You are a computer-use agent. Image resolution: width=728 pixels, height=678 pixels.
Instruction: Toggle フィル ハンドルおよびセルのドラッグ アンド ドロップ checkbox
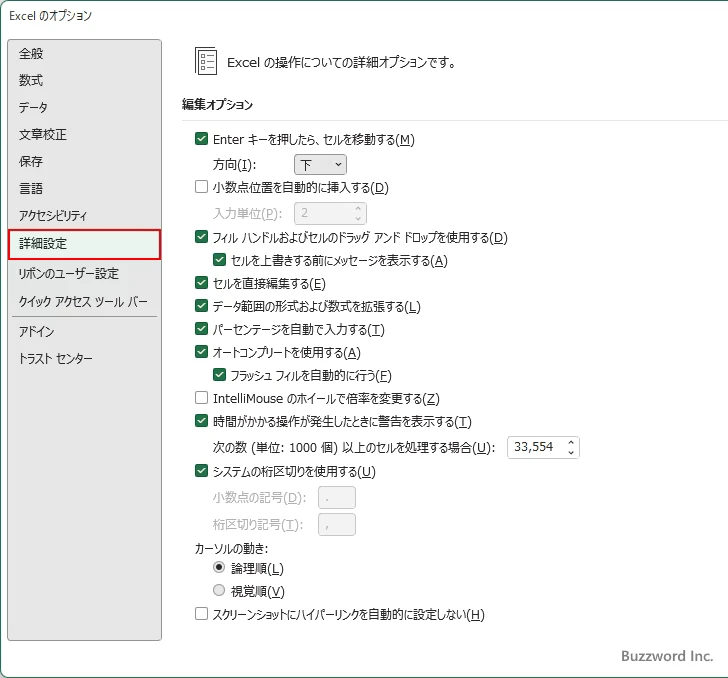[x=201, y=237]
